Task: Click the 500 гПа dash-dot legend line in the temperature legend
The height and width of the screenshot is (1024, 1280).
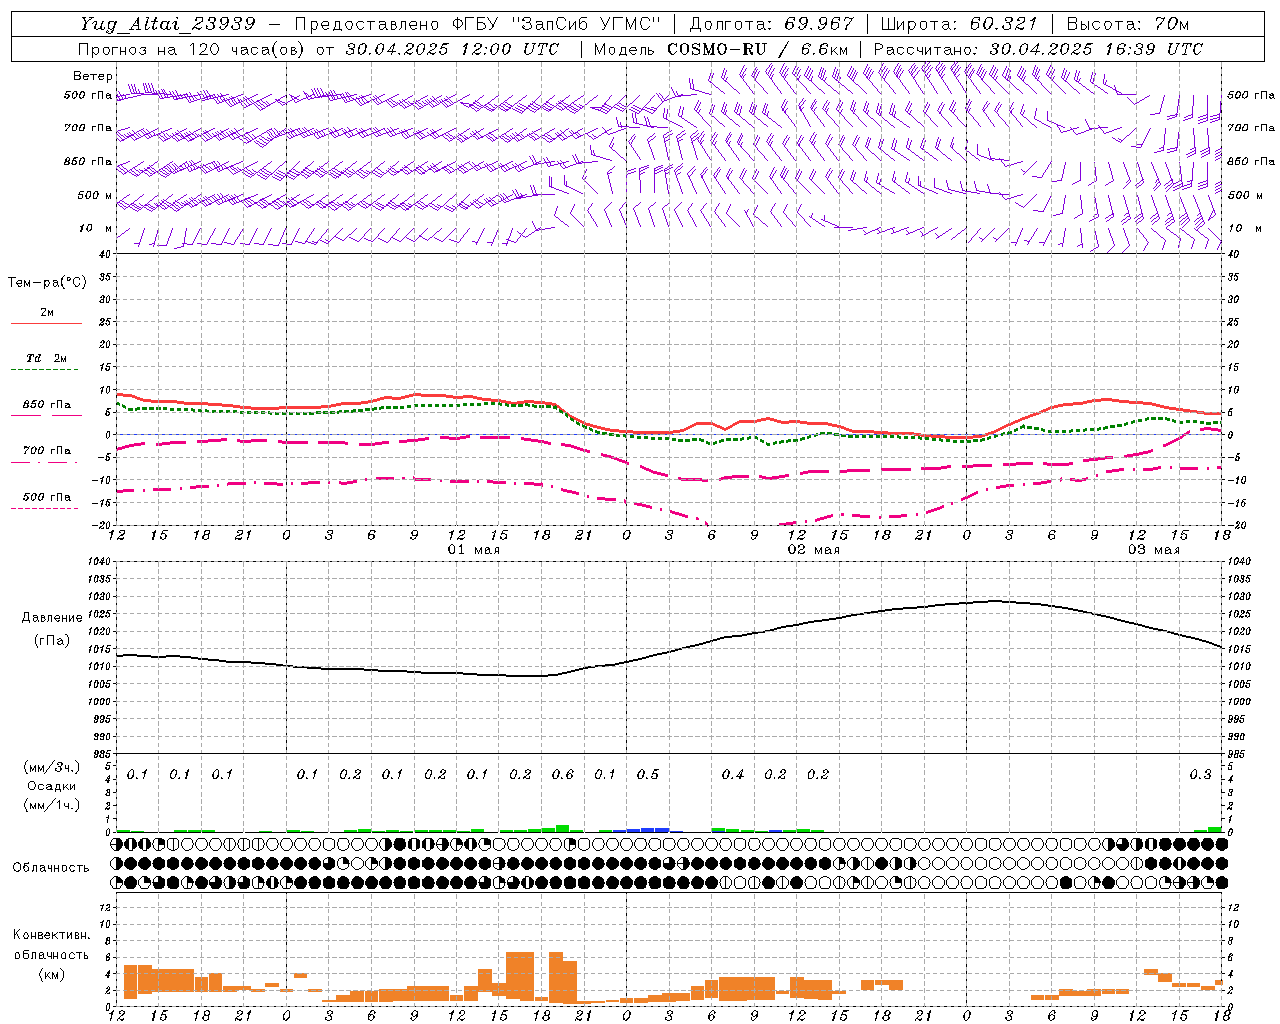Action: [x=45, y=509]
